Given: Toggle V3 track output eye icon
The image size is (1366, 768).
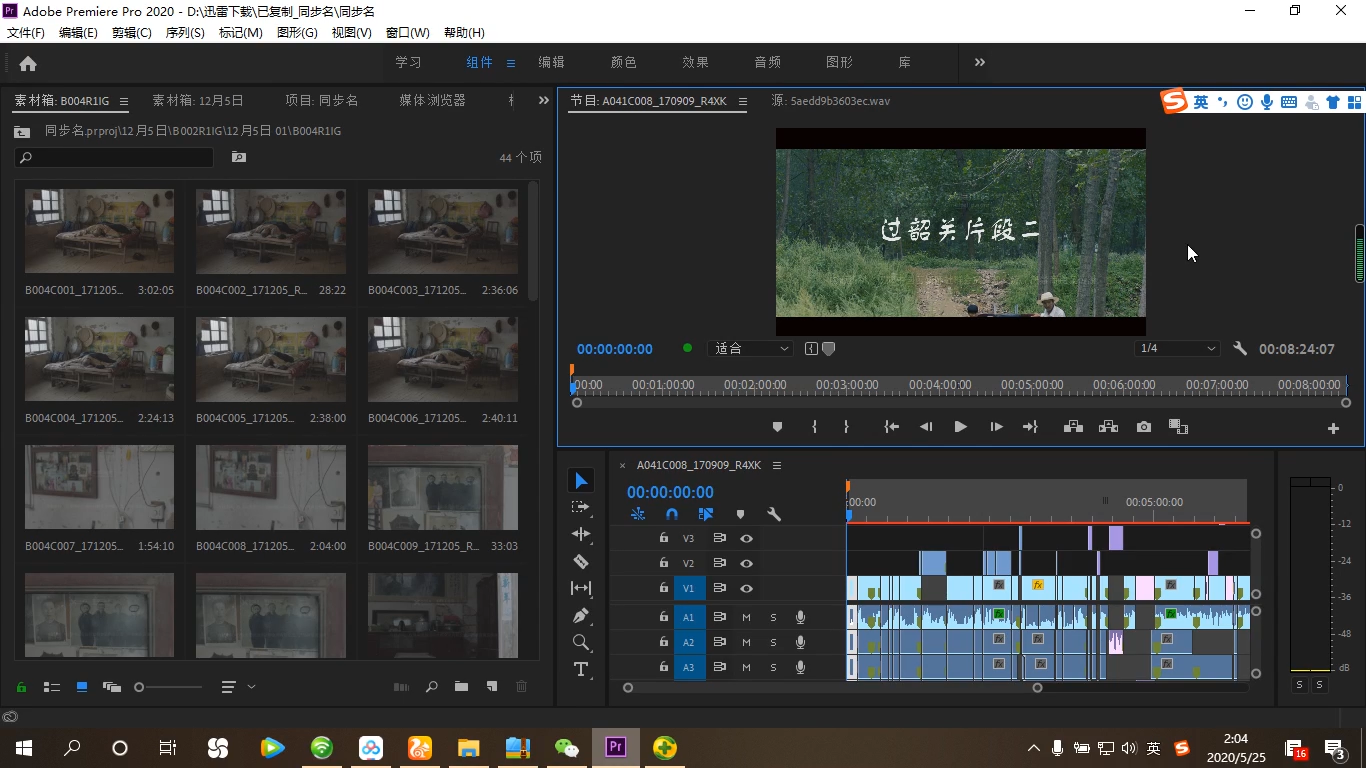Looking at the screenshot, I should point(746,538).
